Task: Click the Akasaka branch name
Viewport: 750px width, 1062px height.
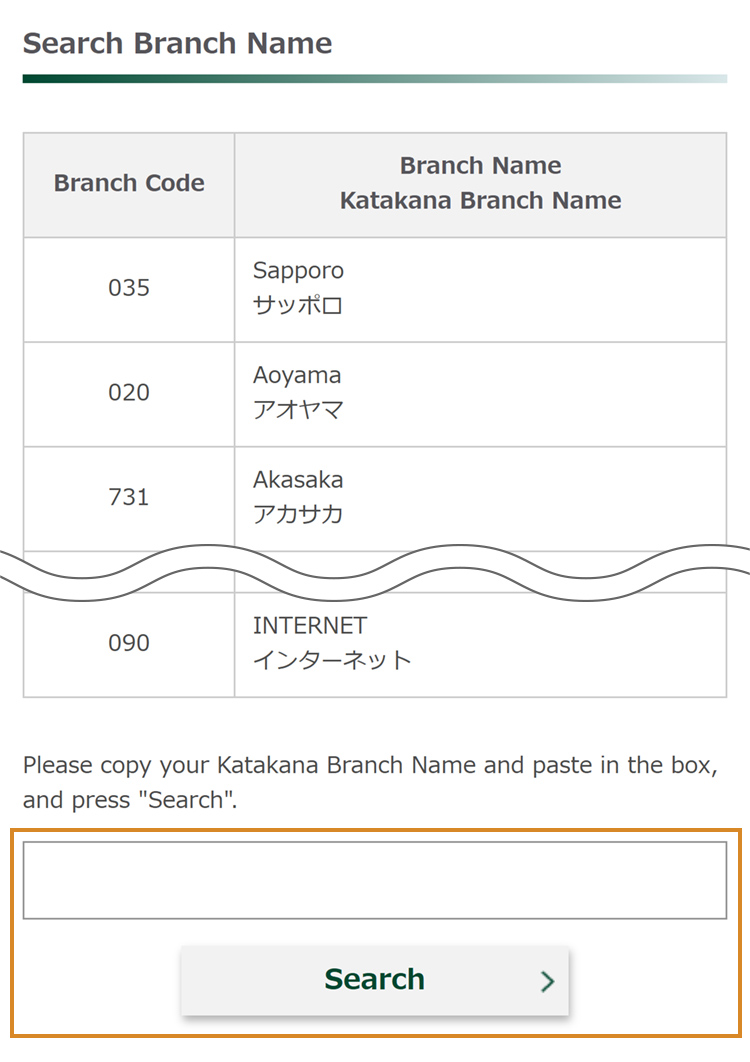Action: point(298,480)
